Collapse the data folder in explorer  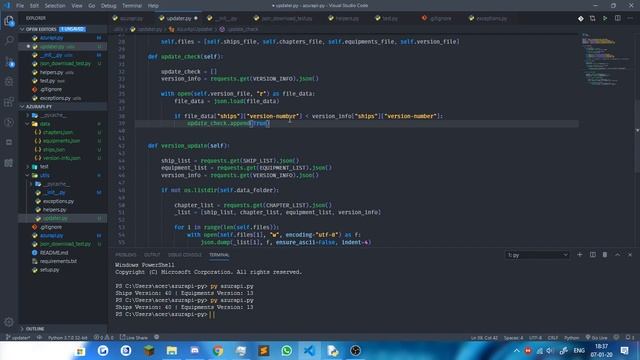[63, 124]
